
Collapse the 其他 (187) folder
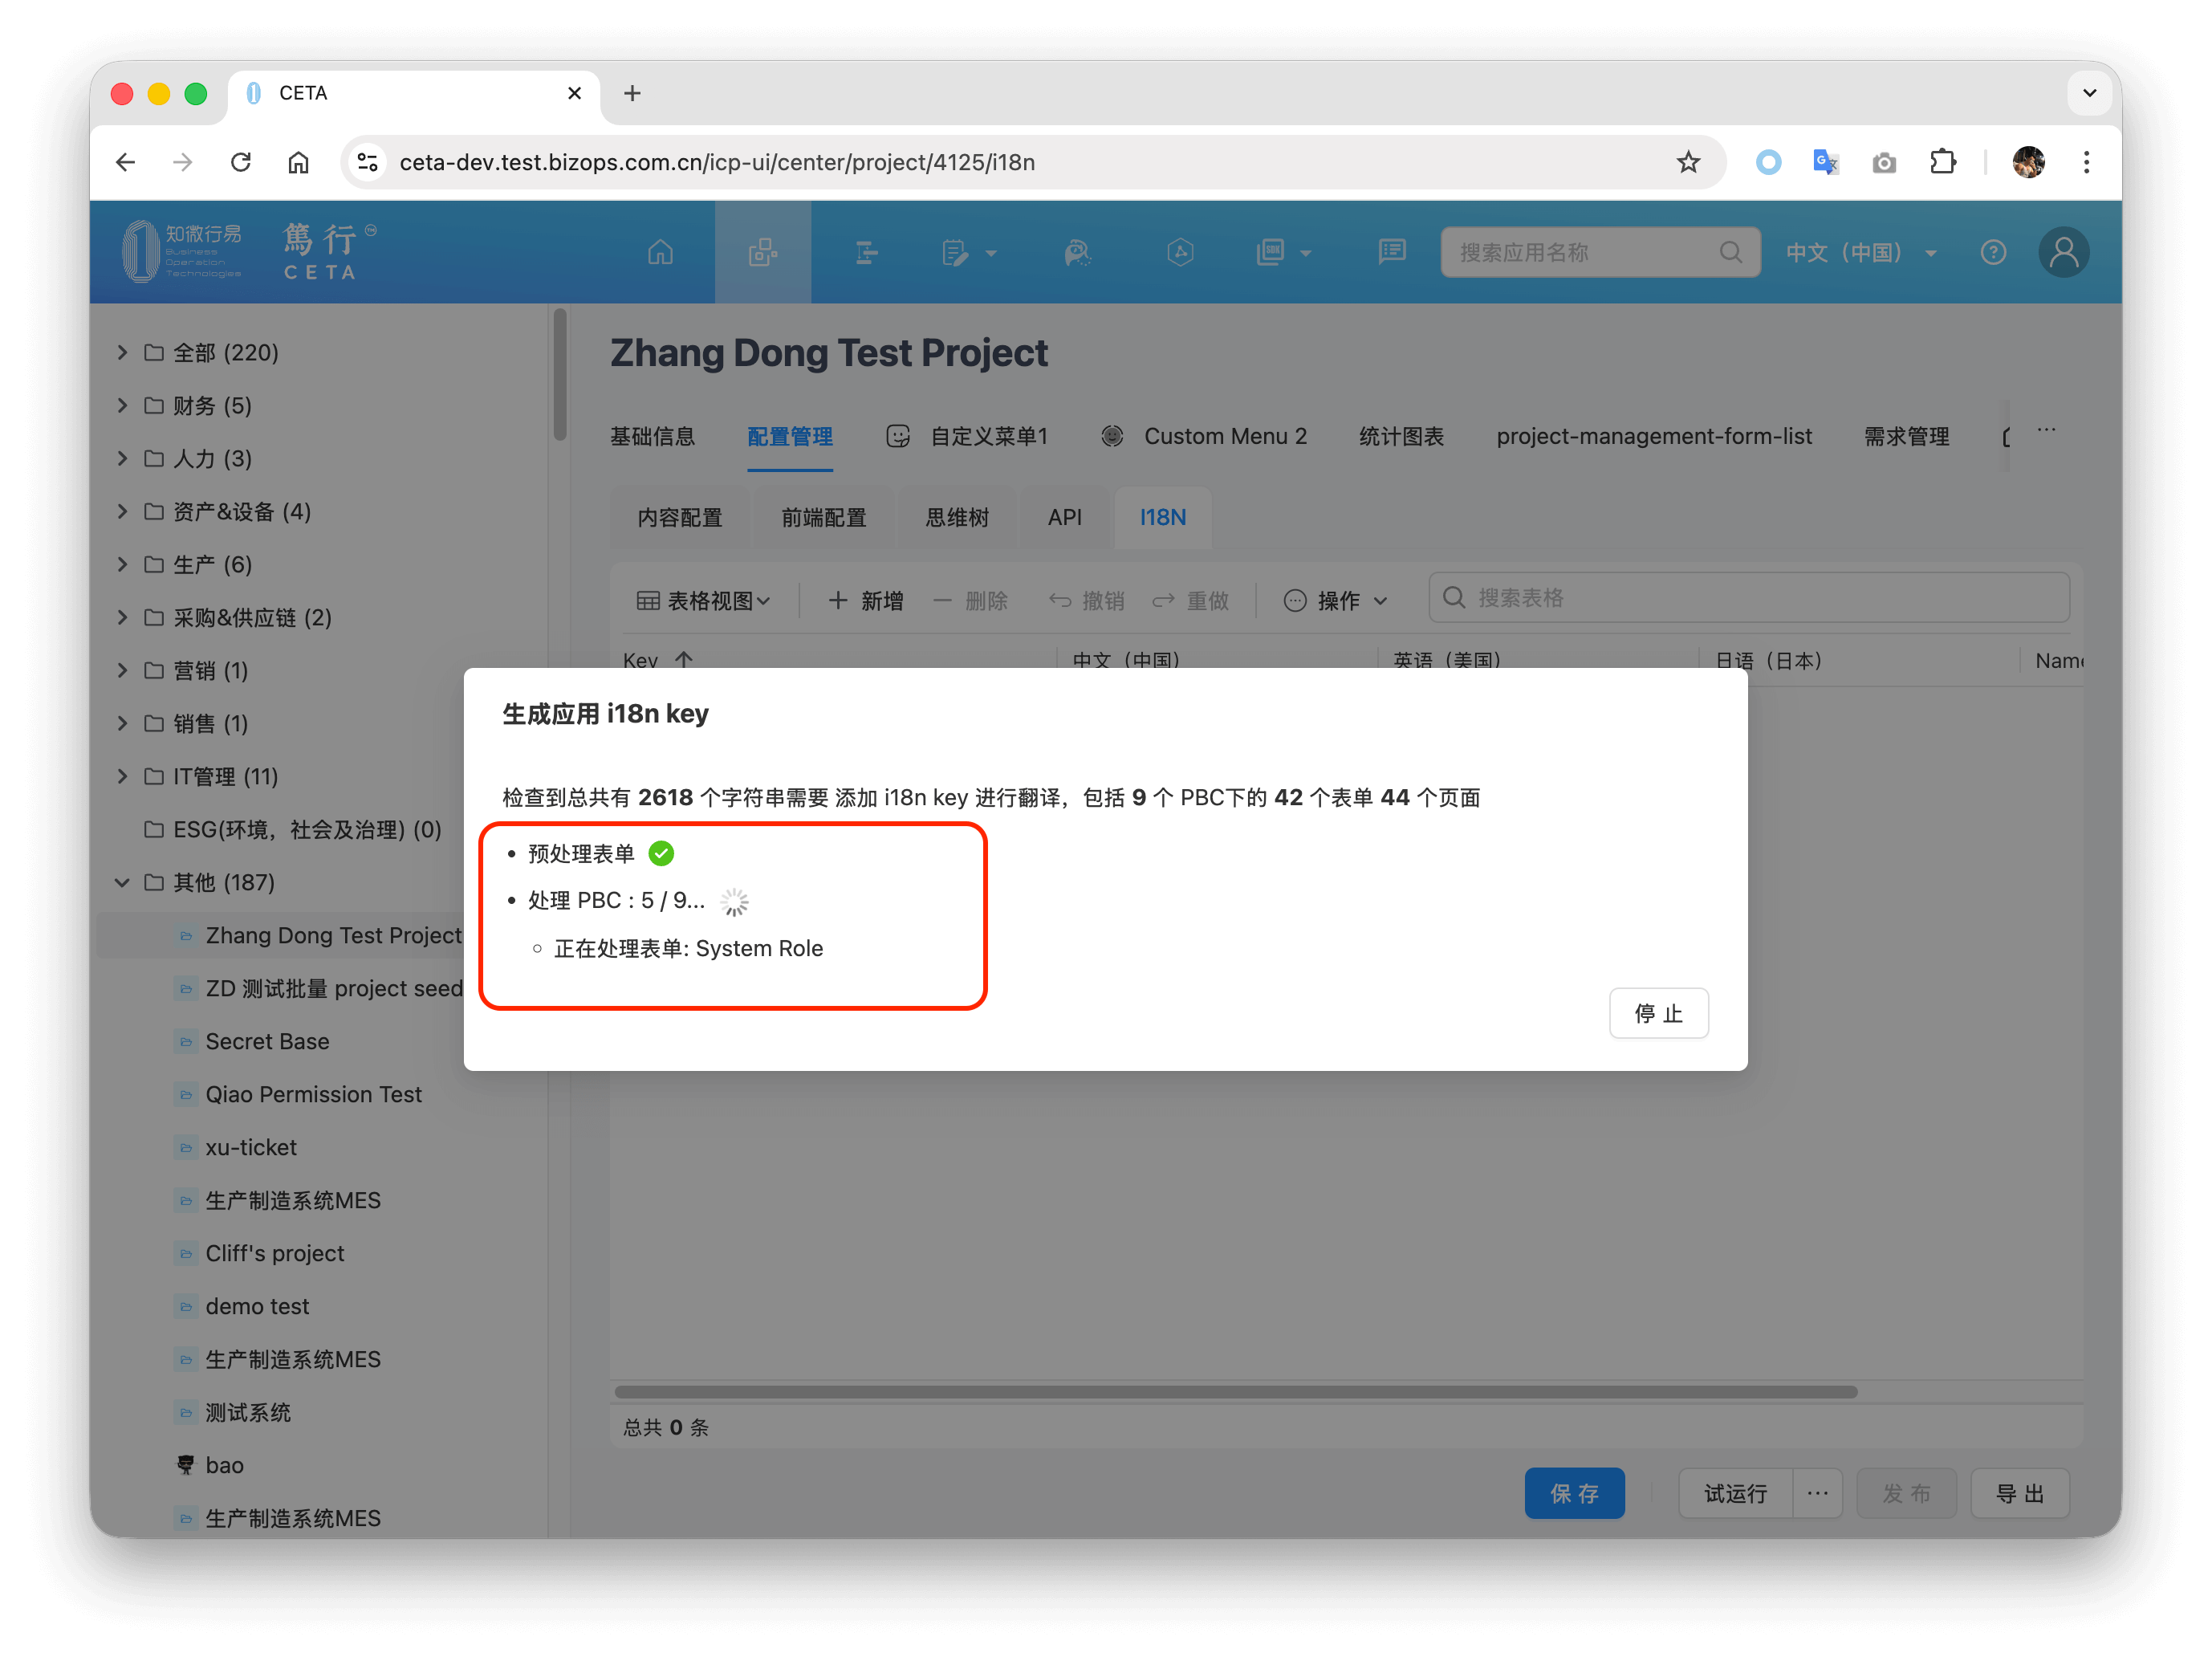pos(122,882)
